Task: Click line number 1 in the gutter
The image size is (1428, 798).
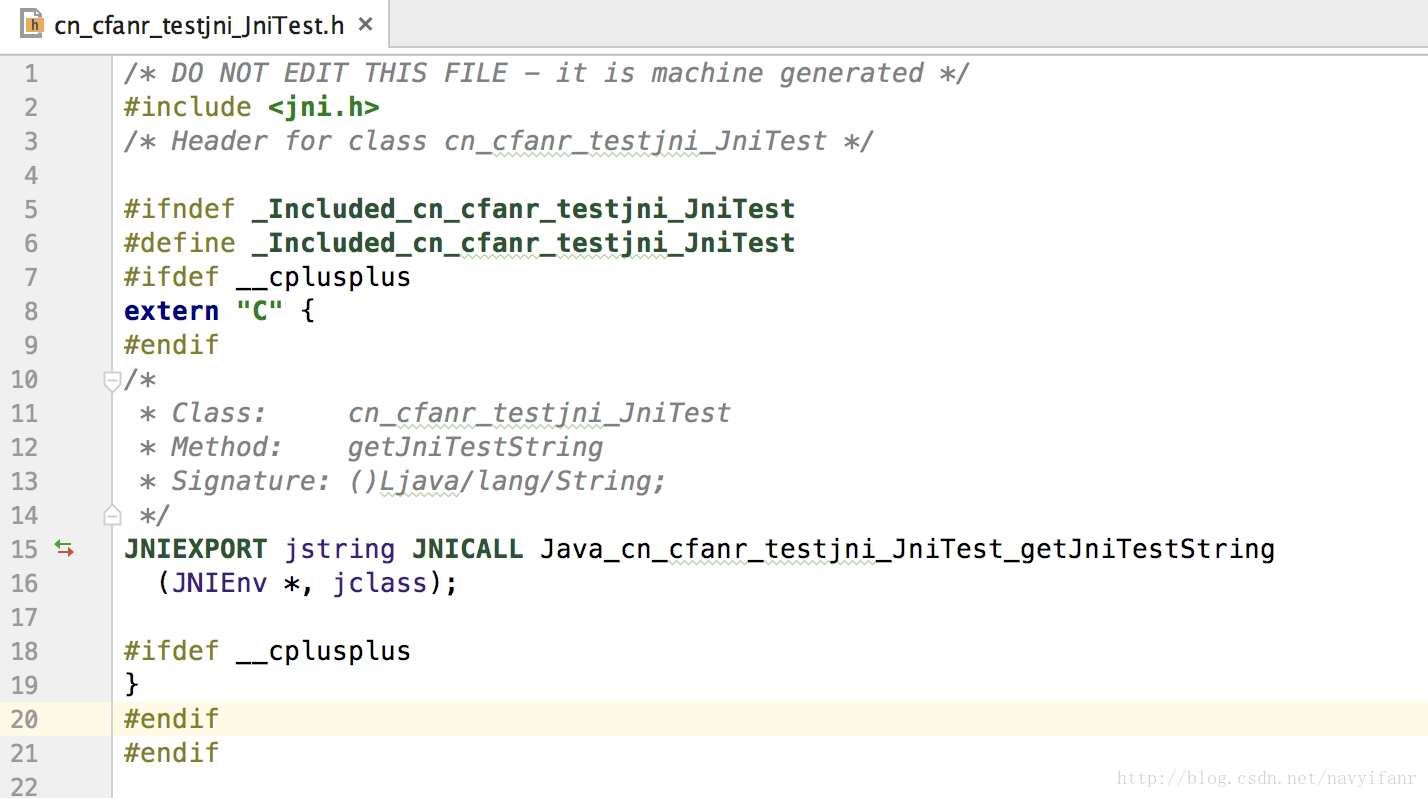Action: click(30, 73)
